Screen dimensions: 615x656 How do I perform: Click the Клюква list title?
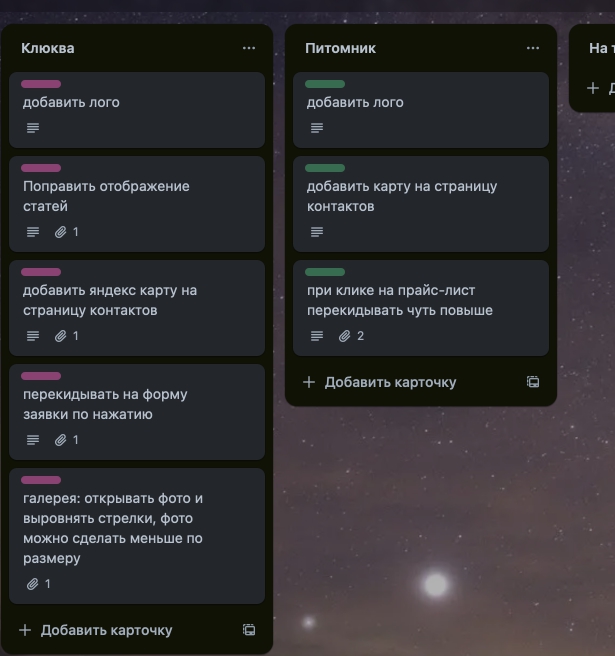[48, 48]
